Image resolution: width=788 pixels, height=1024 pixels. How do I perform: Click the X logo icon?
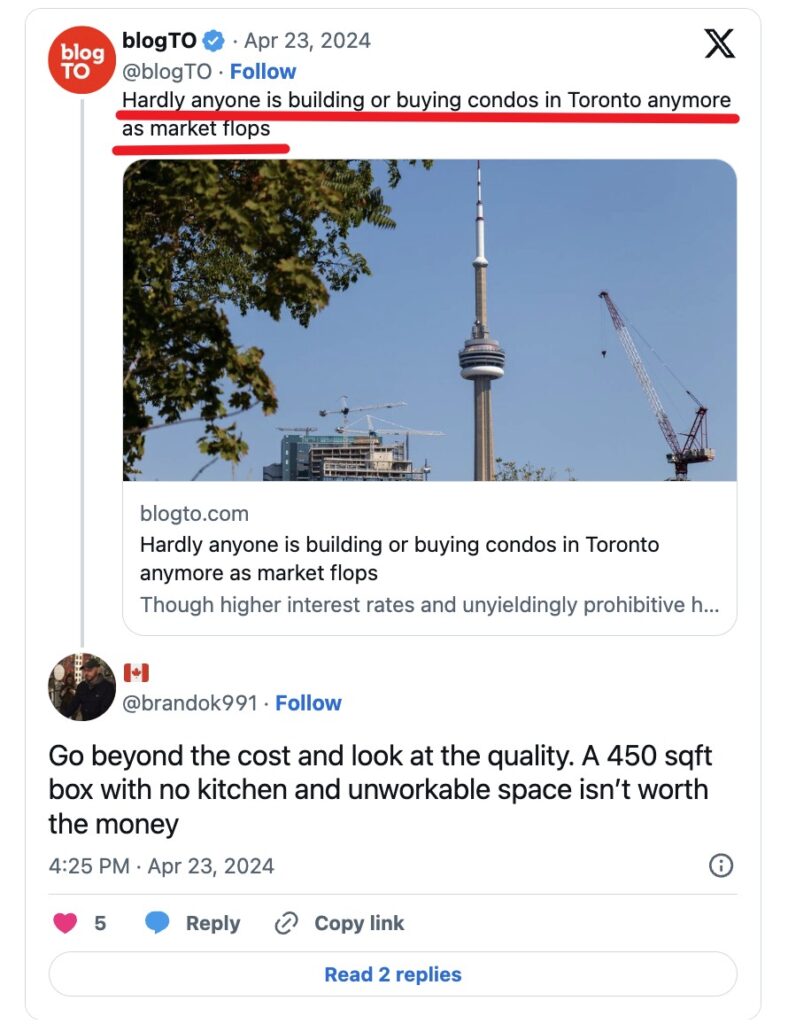[719, 43]
